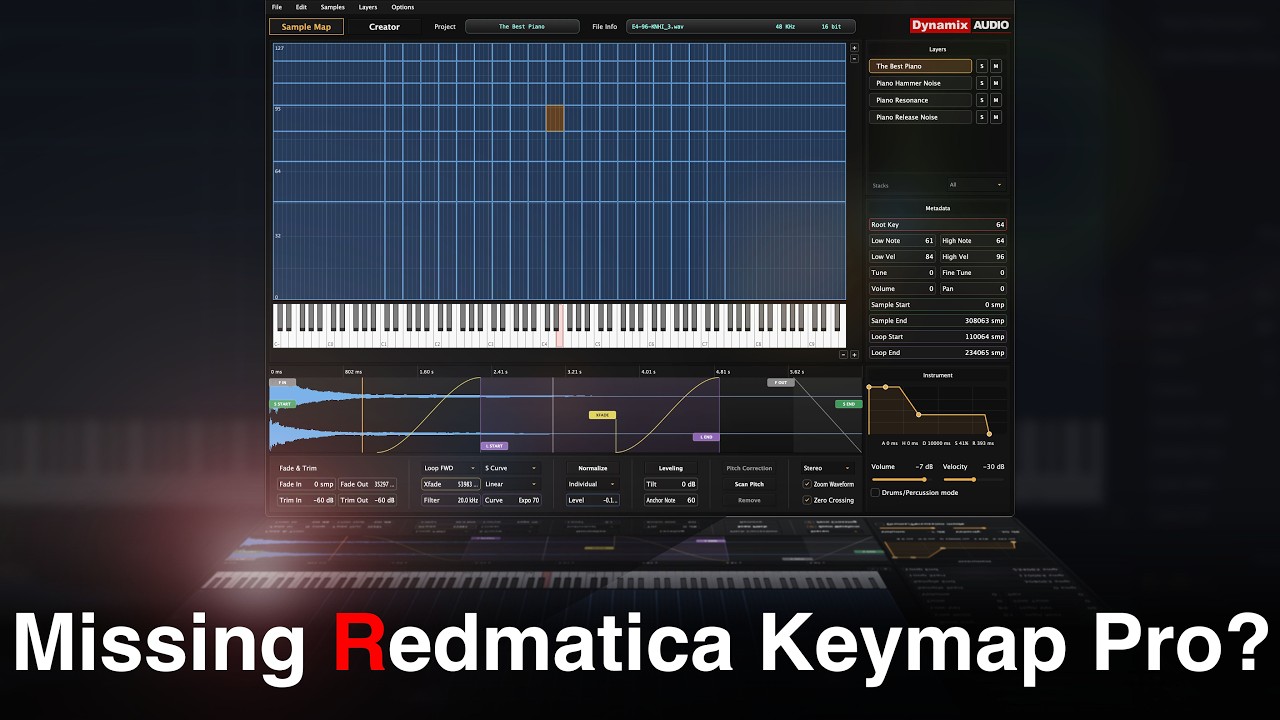Click the Scan Pitch button
Screen dimensions: 1280x720
pyautogui.click(x=749, y=484)
